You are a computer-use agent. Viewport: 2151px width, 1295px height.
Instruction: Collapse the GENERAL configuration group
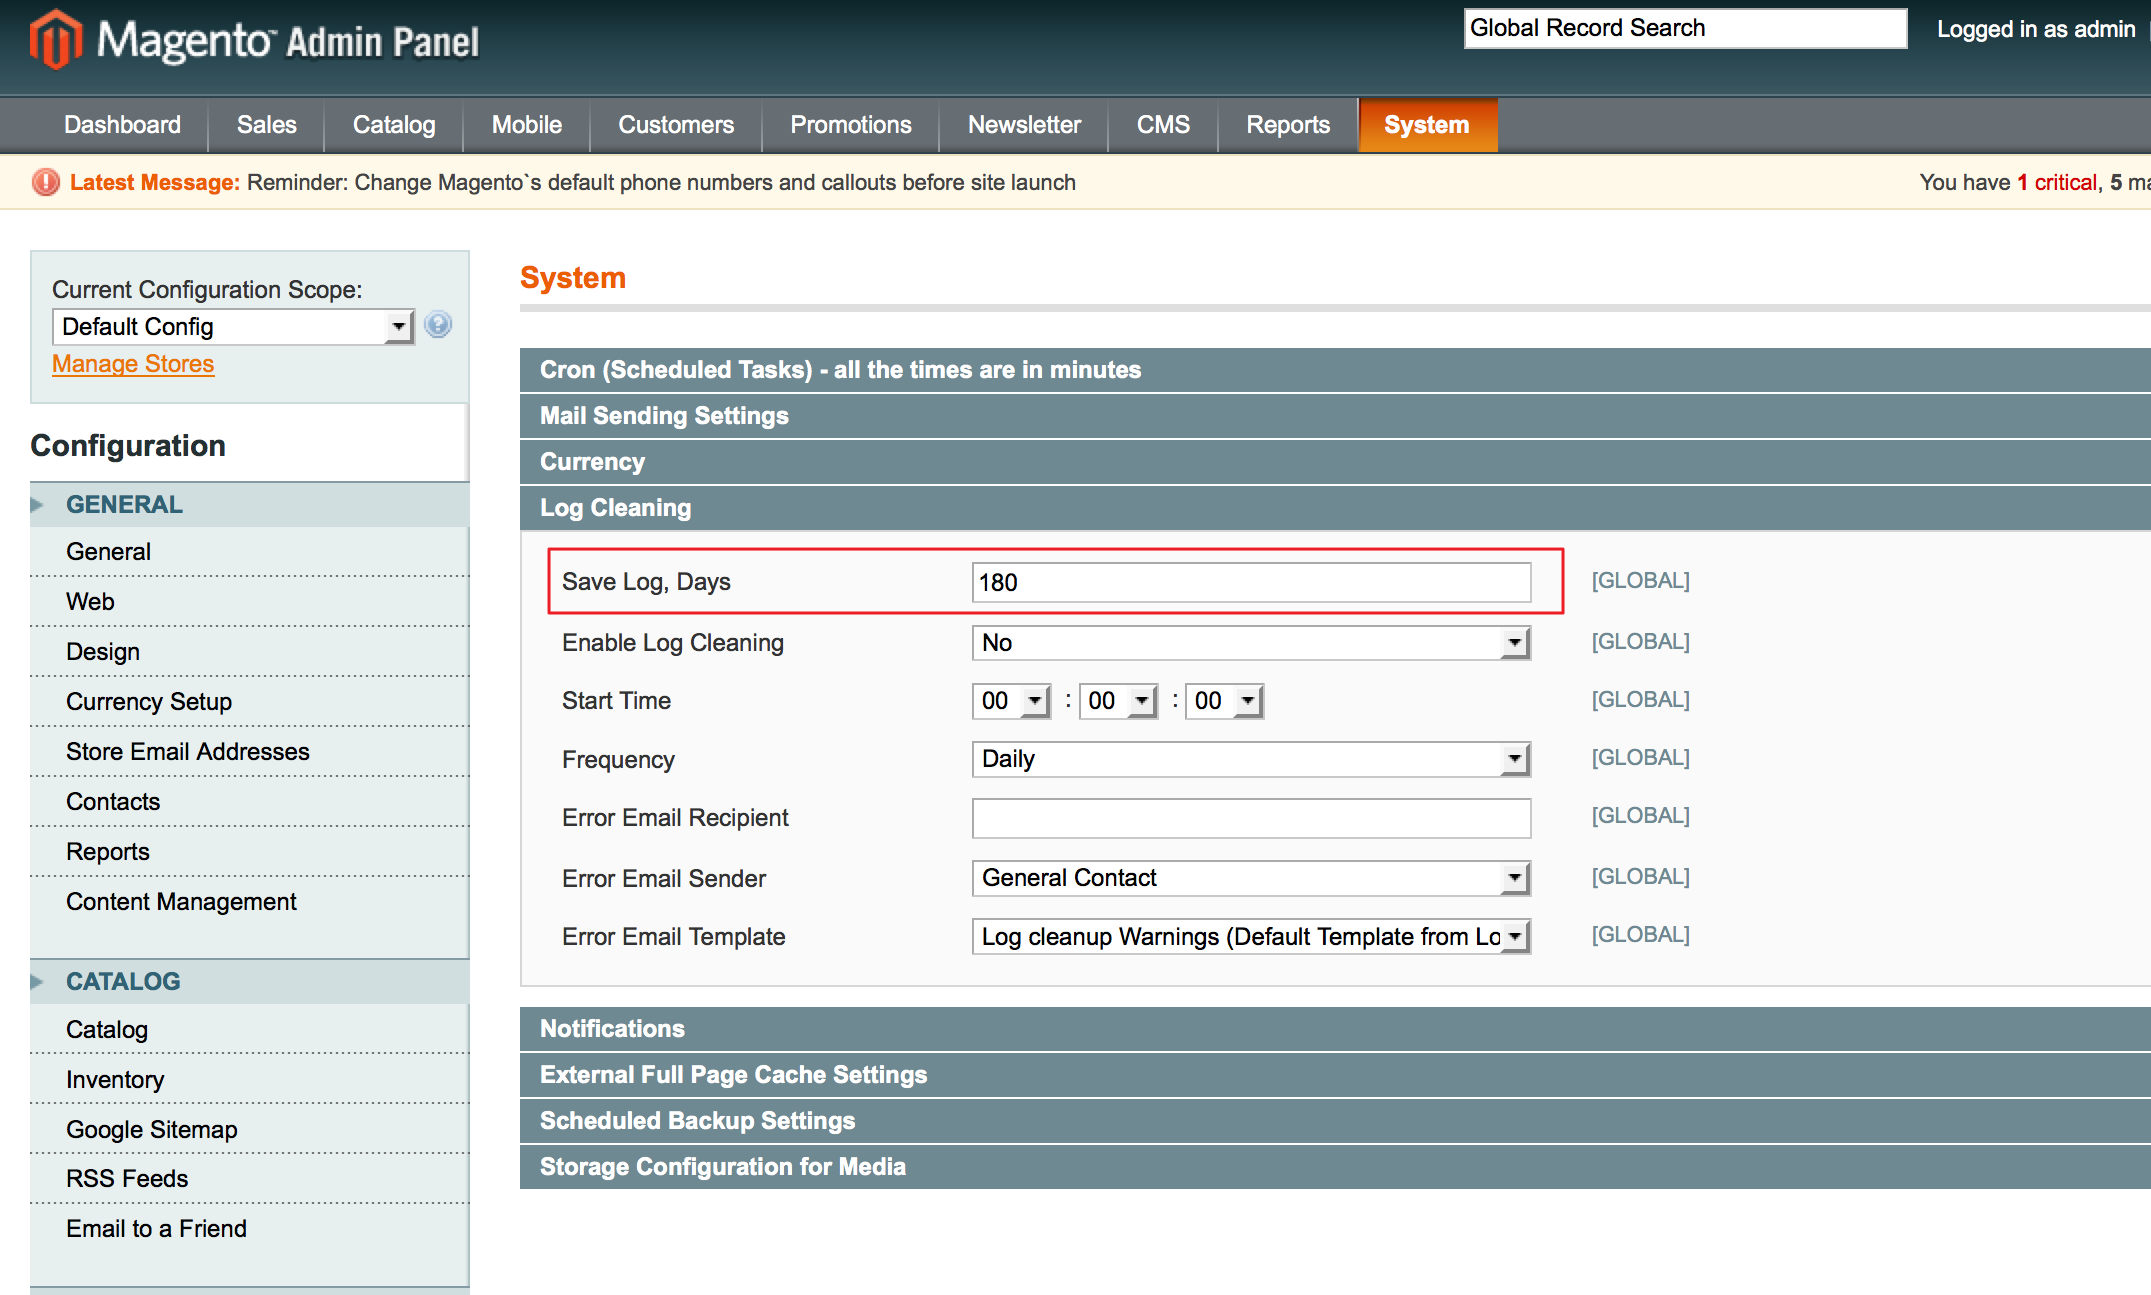[x=124, y=504]
